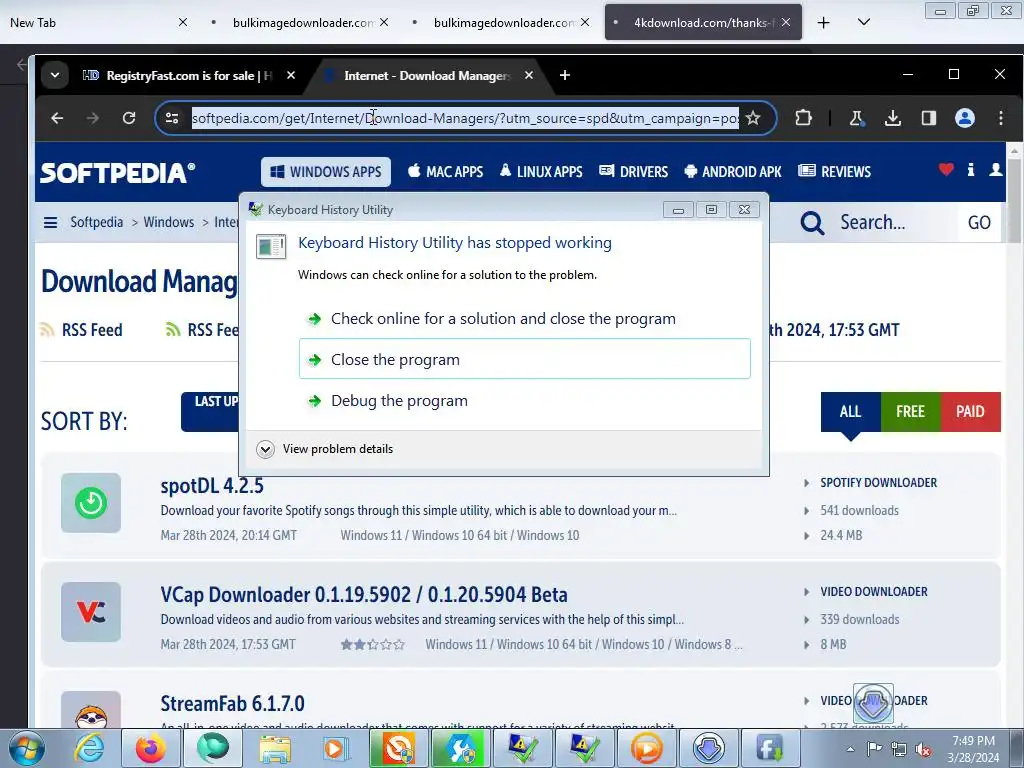This screenshot has width=1024, height=768.
Task: Open Chrome three-dot menu
Action: click(1000, 118)
